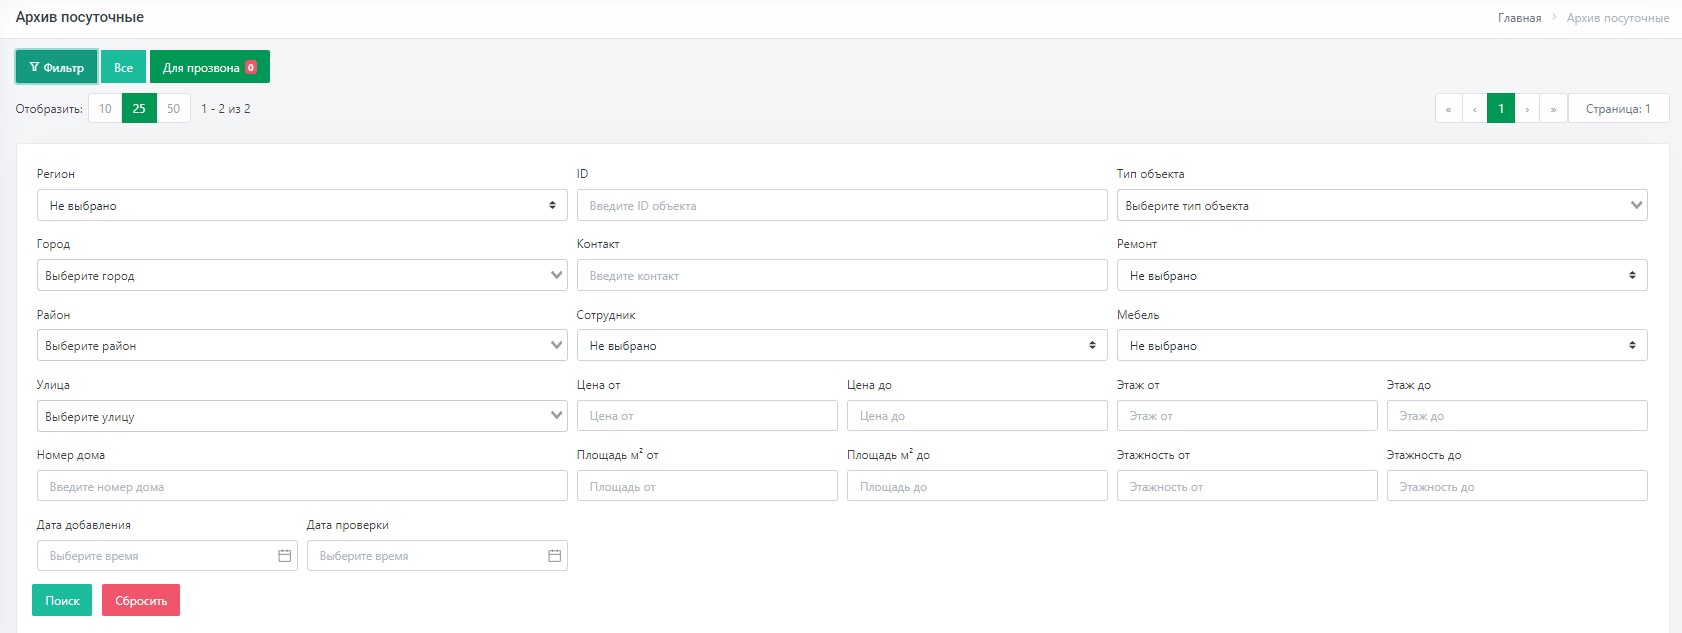The height and width of the screenshot is (633, 1682).
Task: Click the chevron arrow of Выберите район
Action: pyautogui.click(x=557, y=345)
